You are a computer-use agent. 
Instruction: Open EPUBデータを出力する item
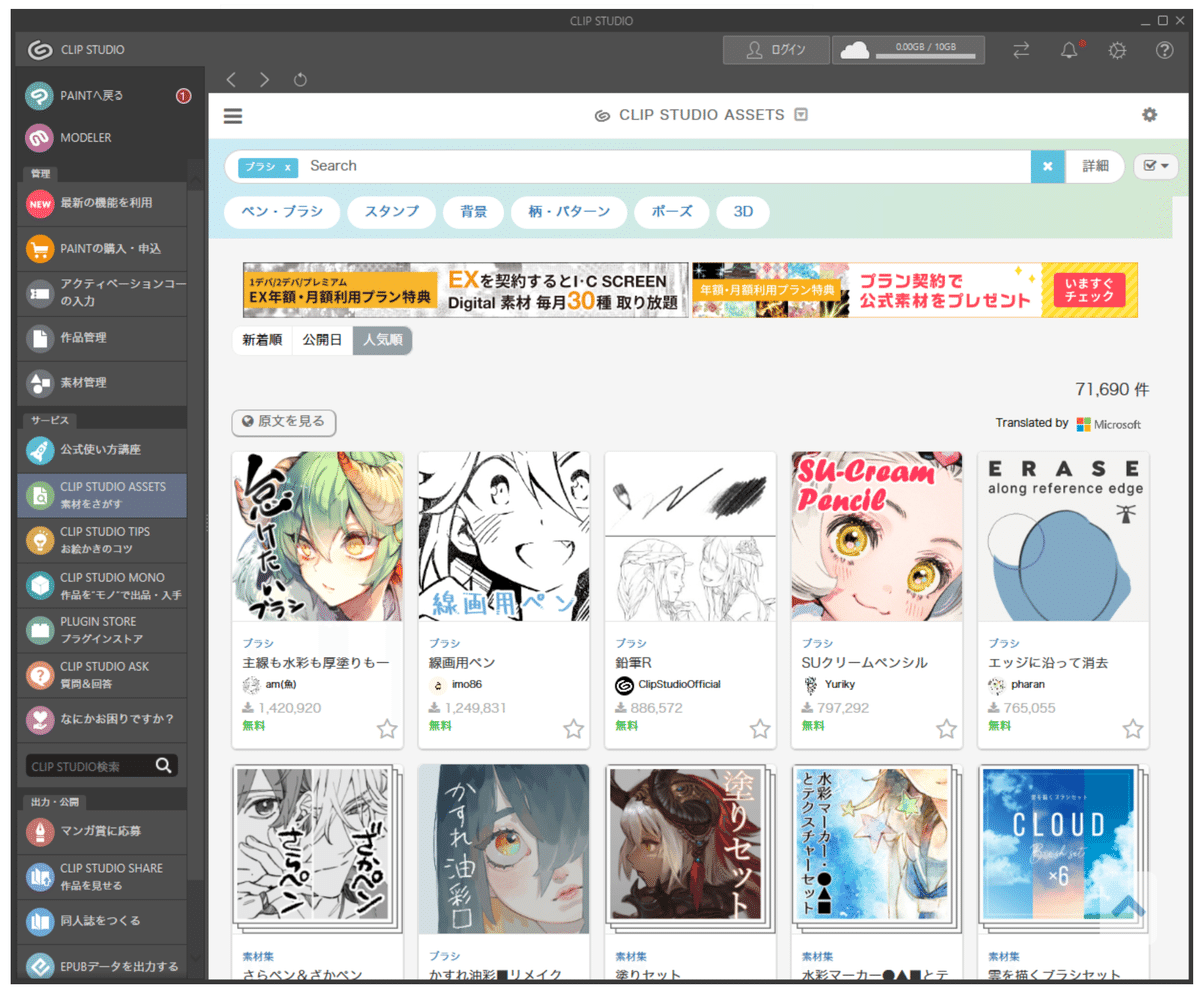click(x=103, y=965)
